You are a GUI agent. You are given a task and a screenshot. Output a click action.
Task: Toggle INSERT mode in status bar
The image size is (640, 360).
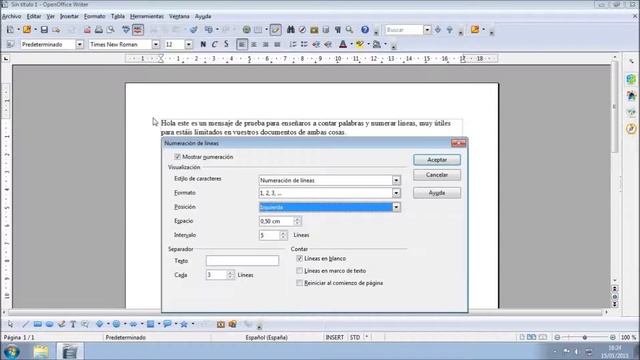pos(334,338)
